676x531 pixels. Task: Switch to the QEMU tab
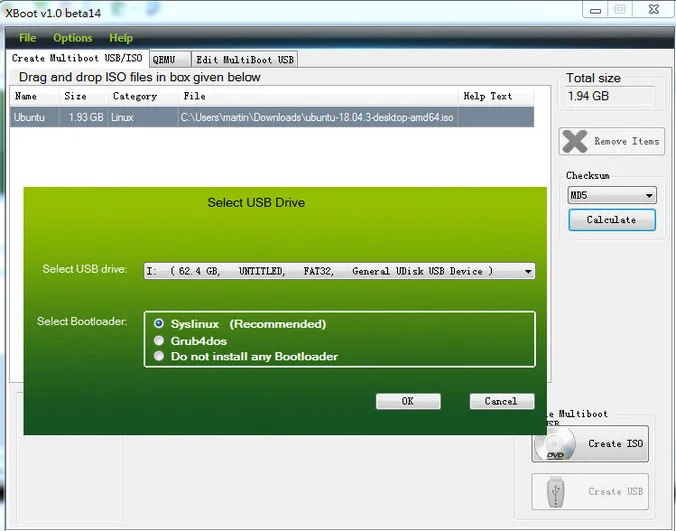(x=164, y=60)
